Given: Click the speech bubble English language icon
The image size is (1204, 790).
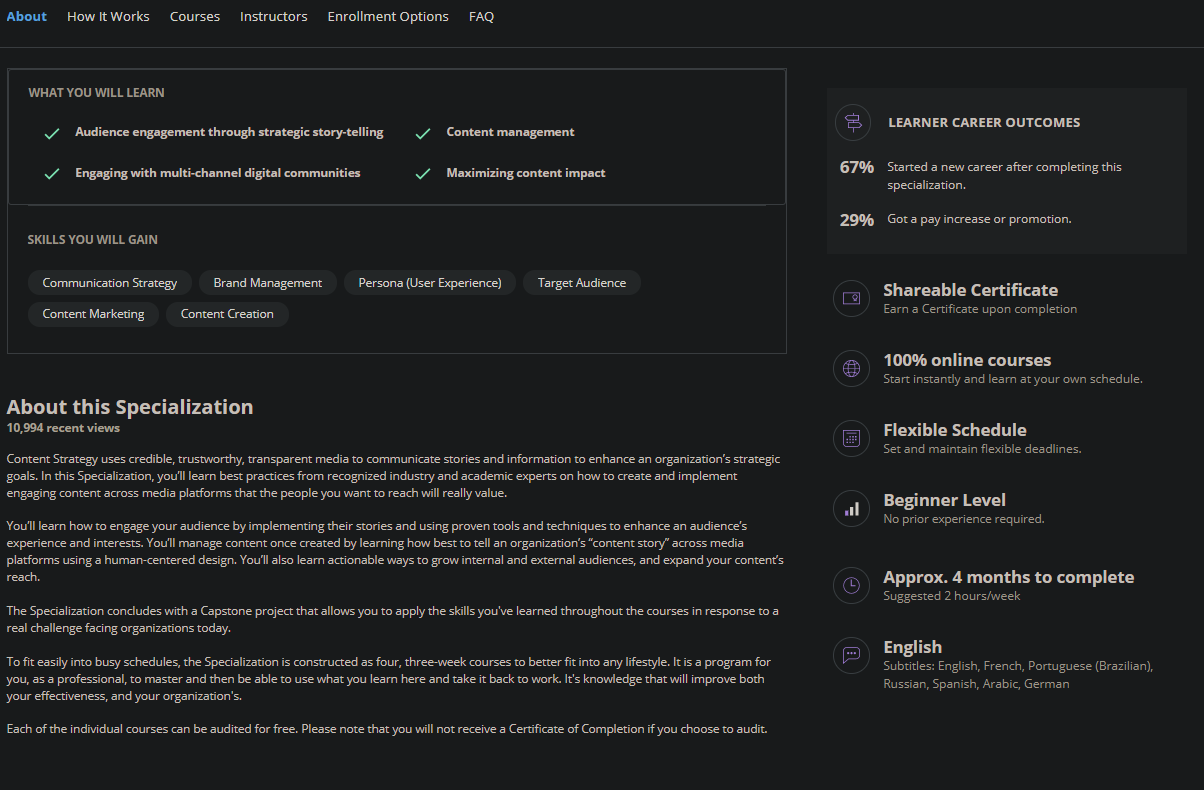Looking at the screenshot, I should (852, 655).
